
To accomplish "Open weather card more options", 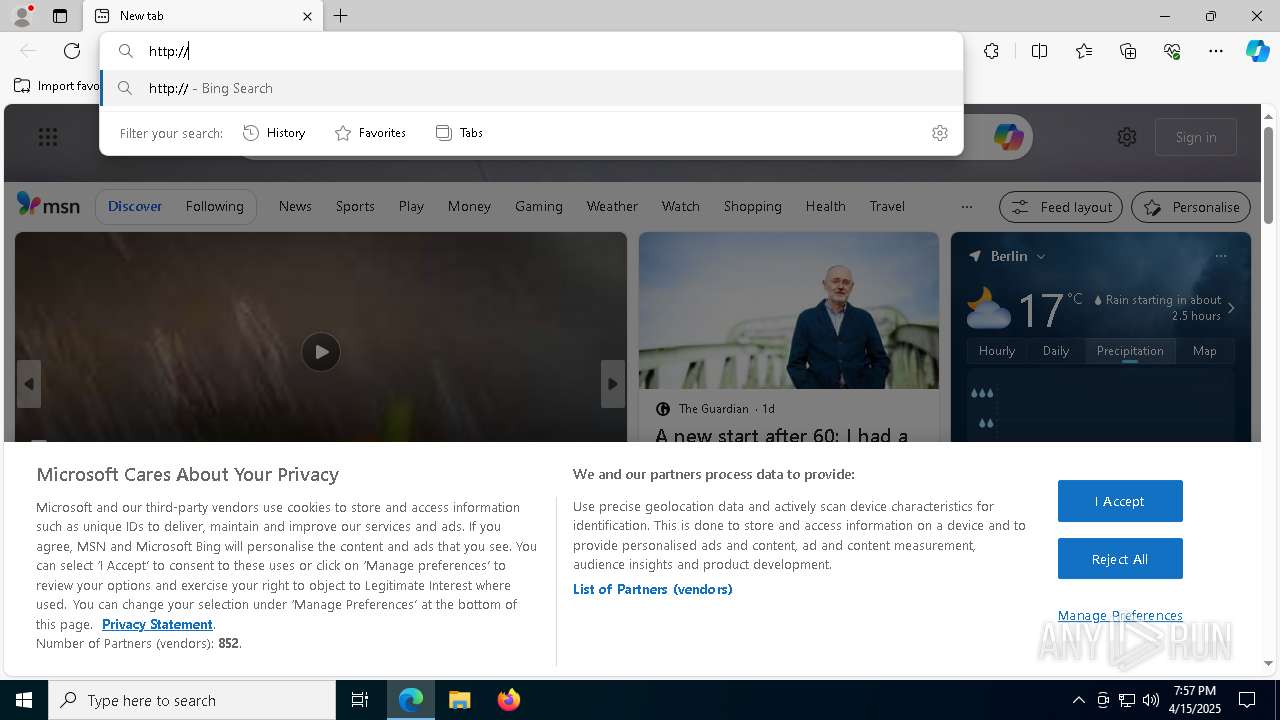I will click(1220, 256).
